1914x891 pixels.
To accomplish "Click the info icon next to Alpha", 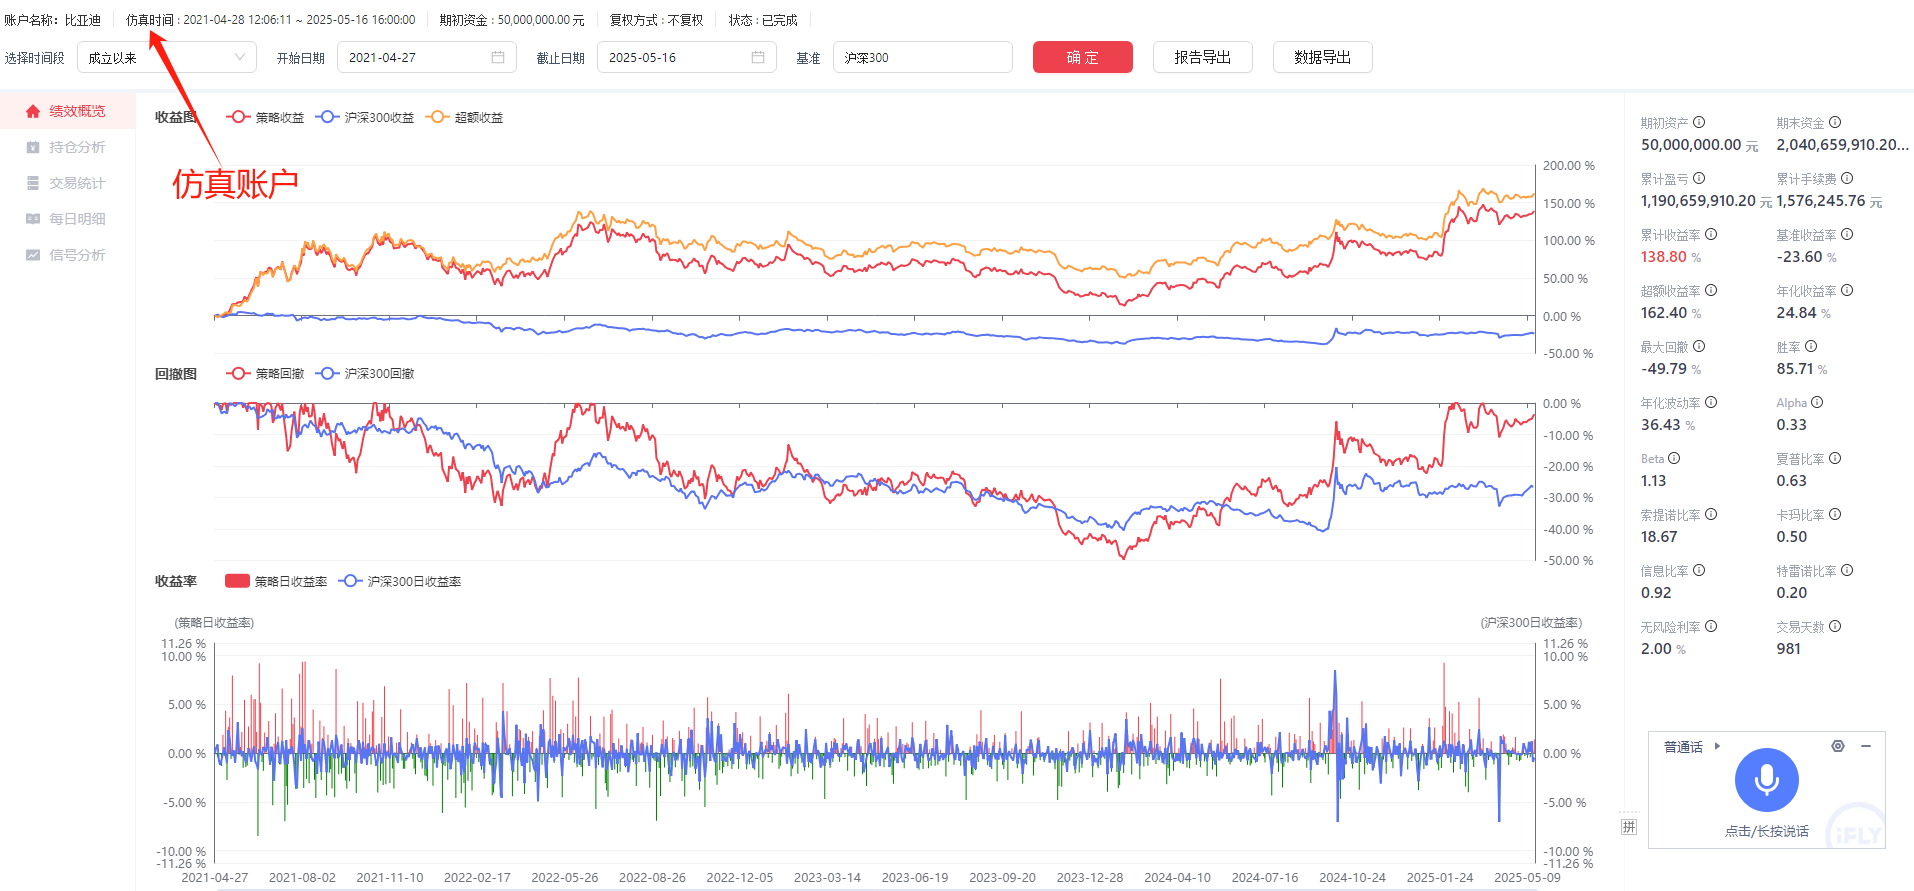I will [x=1817, y=403].
